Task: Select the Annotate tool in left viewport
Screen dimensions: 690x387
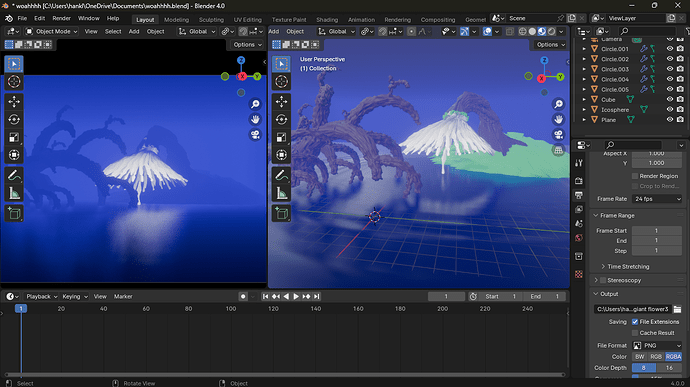Action: 14,175
